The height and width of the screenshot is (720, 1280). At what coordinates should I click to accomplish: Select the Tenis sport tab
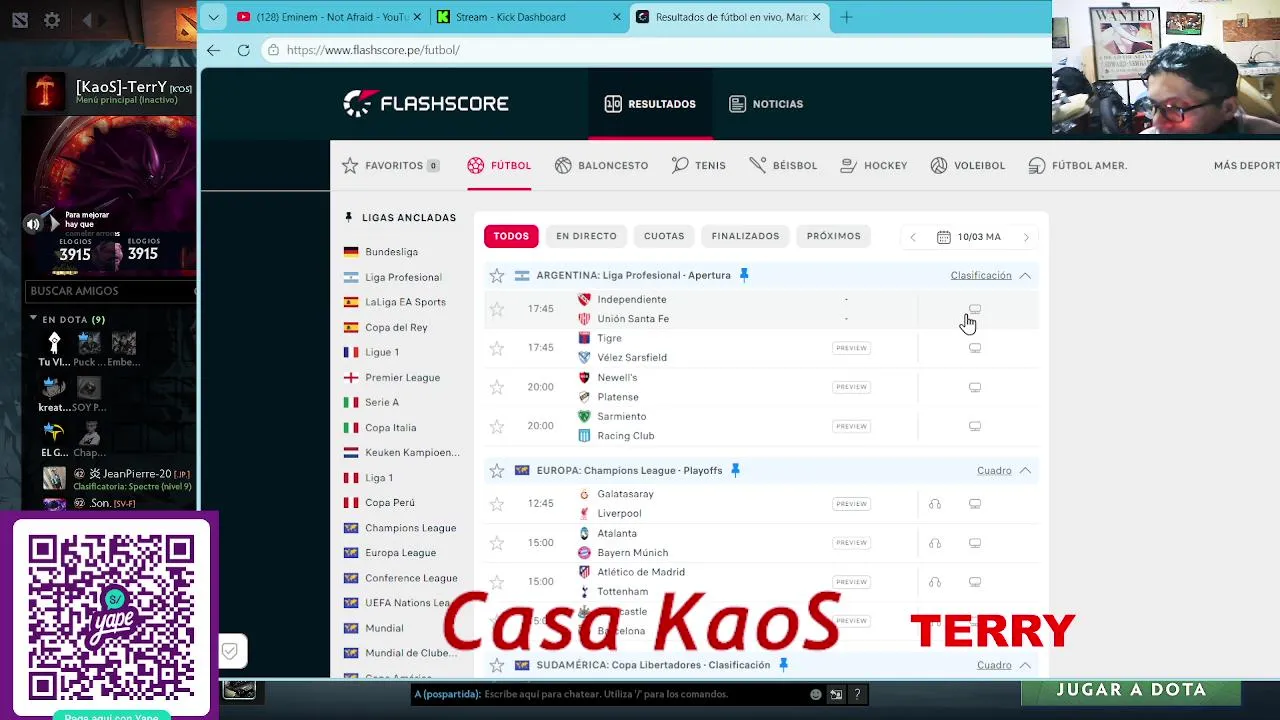pos(699,165)
